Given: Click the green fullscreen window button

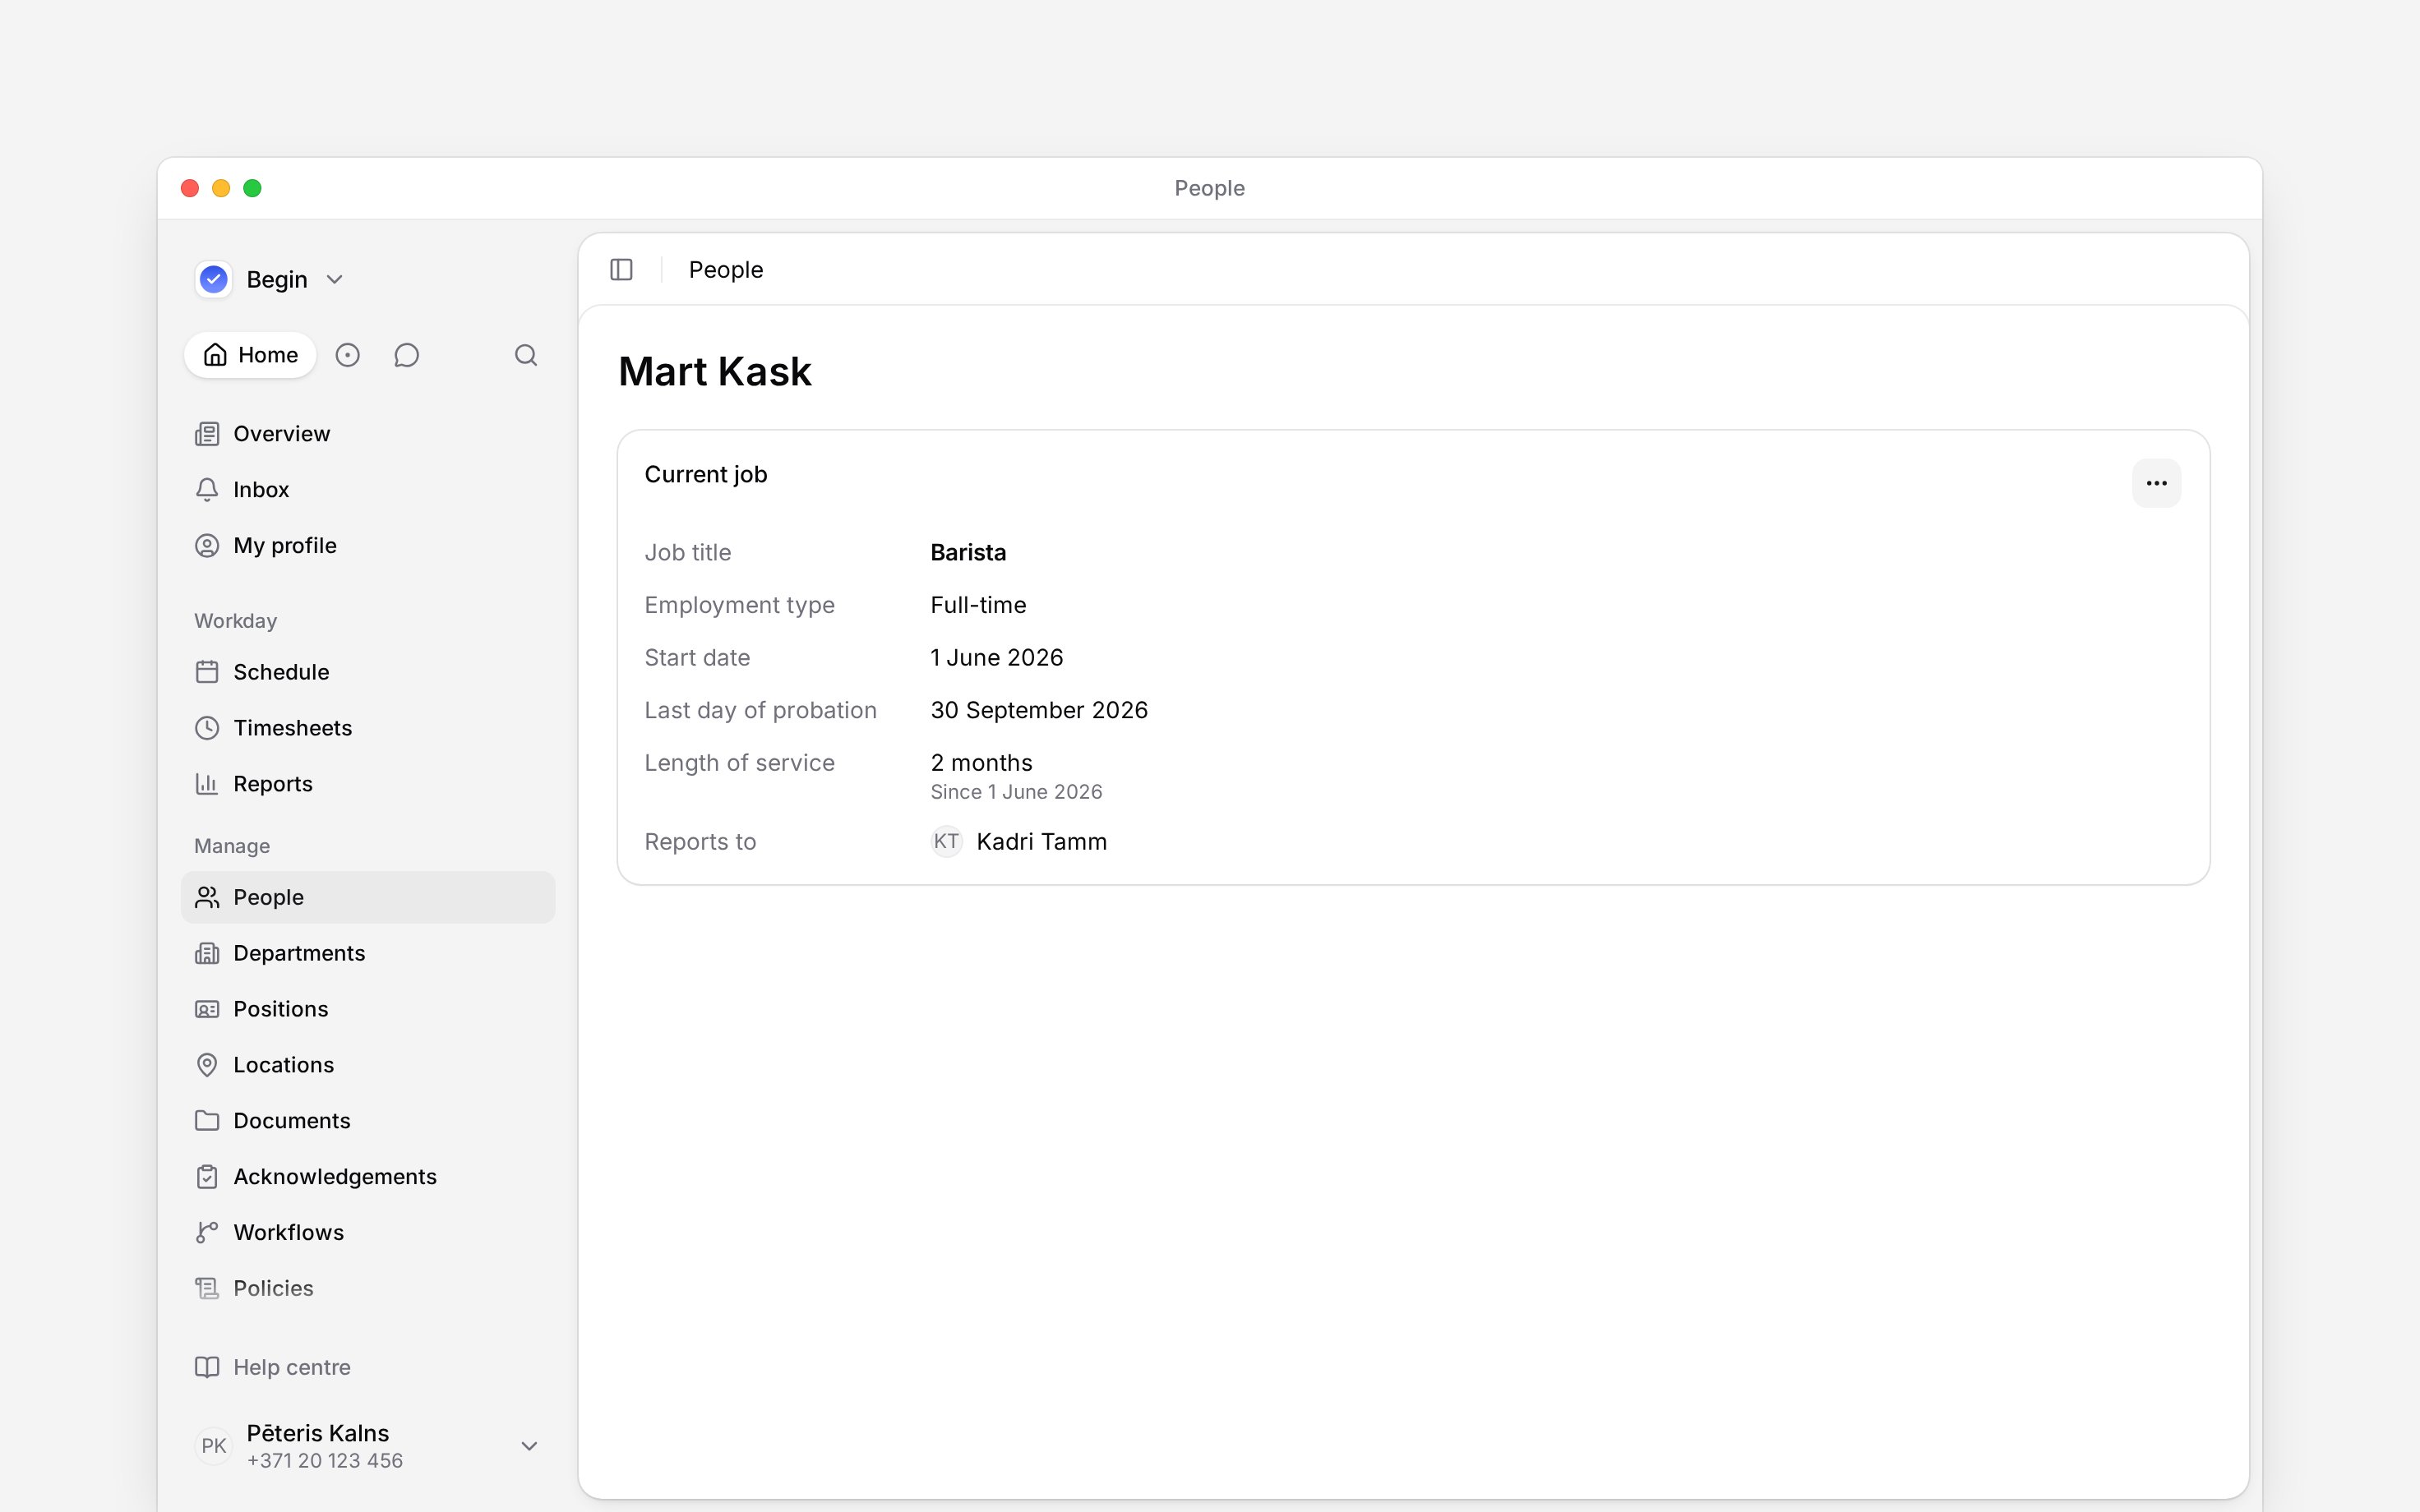Looking at the screenshot, I should (253, 188).
